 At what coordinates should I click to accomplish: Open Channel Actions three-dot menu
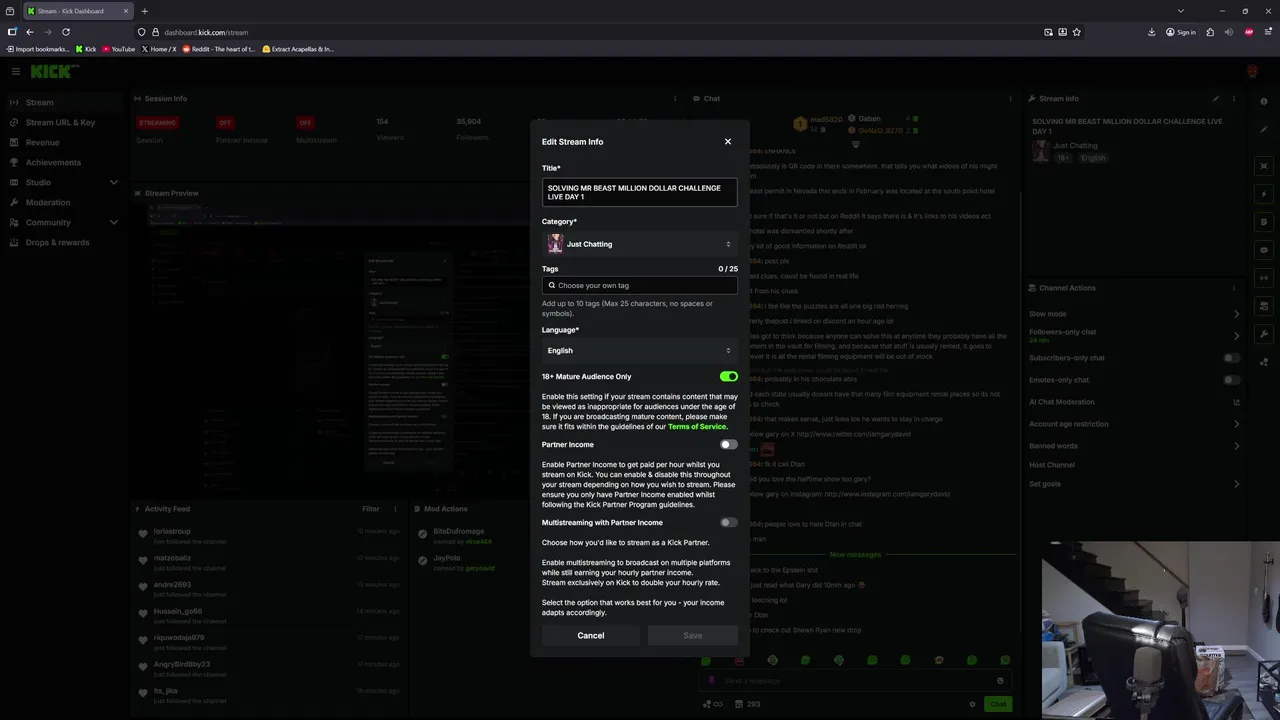pyautogui.click(x=1234, y=288)
